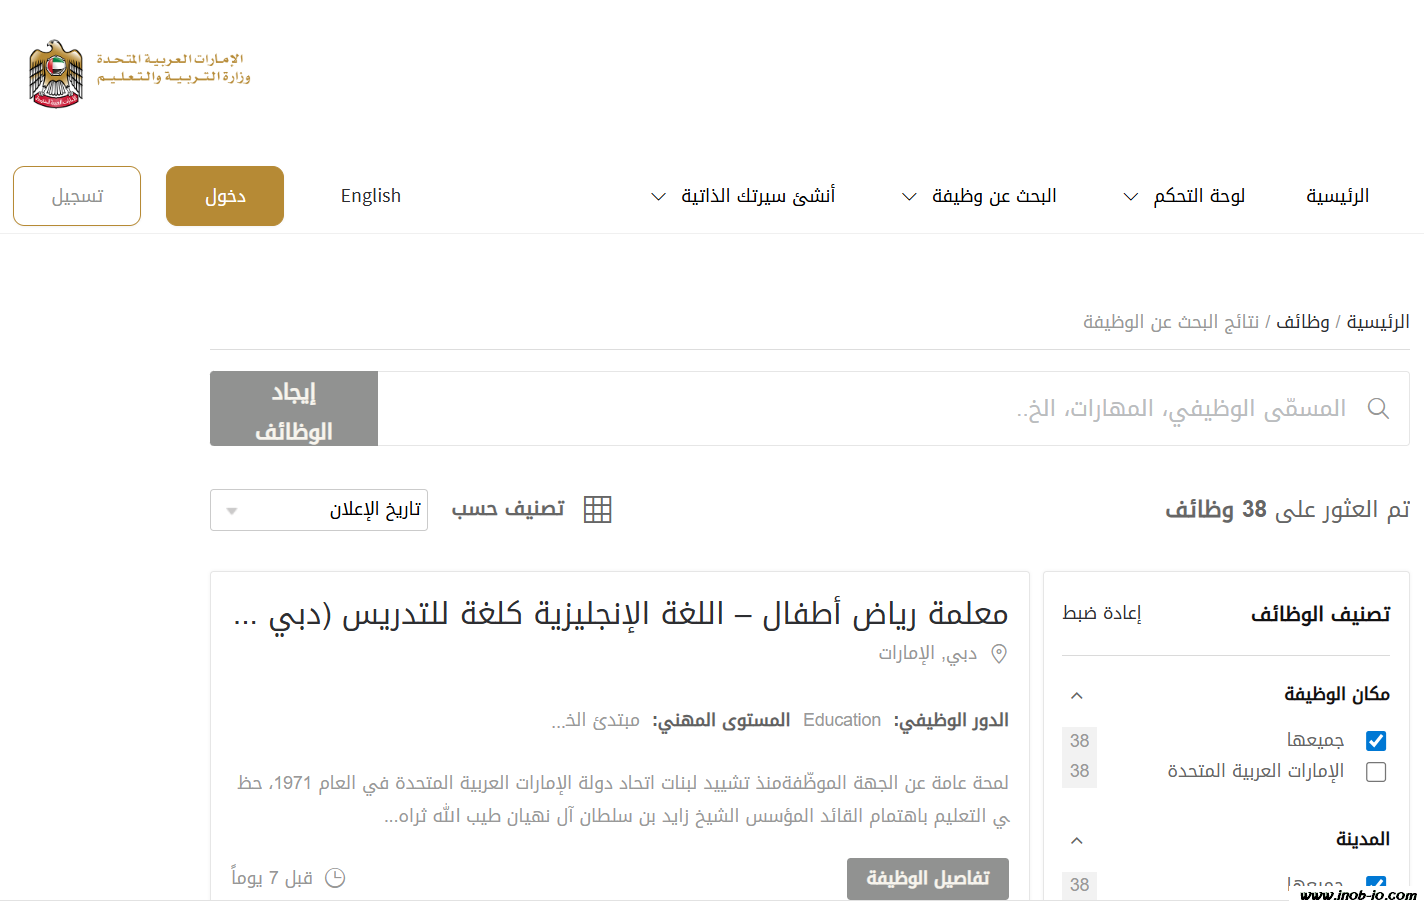The image size is (1424, 901).
Task: Open تفاصيل الوظيفة for the kindergarten job
Action: [927, 878]
